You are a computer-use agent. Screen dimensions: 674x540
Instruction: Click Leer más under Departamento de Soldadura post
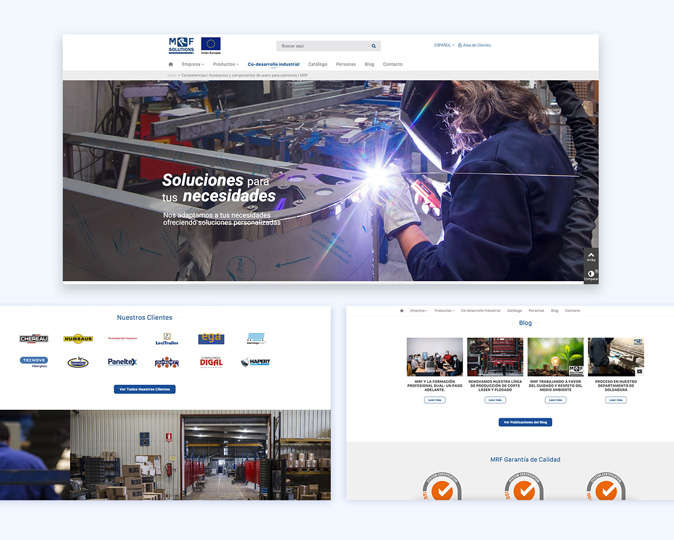coord(616,400)
